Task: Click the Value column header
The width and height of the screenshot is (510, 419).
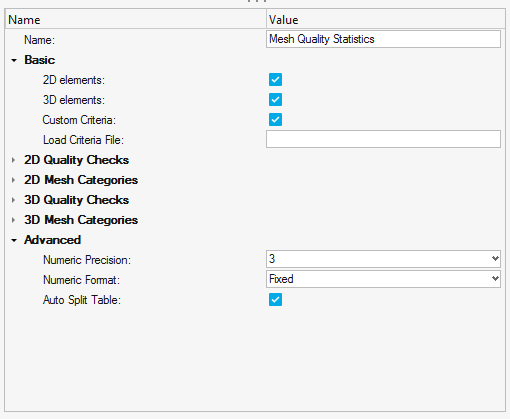Action: (x=386, y=20)
